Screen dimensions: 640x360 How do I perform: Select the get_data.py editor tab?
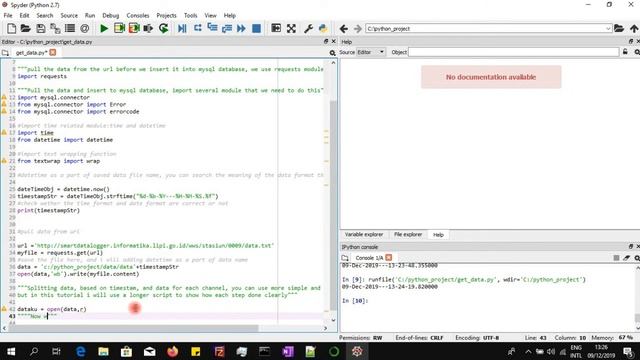(31, 53)
